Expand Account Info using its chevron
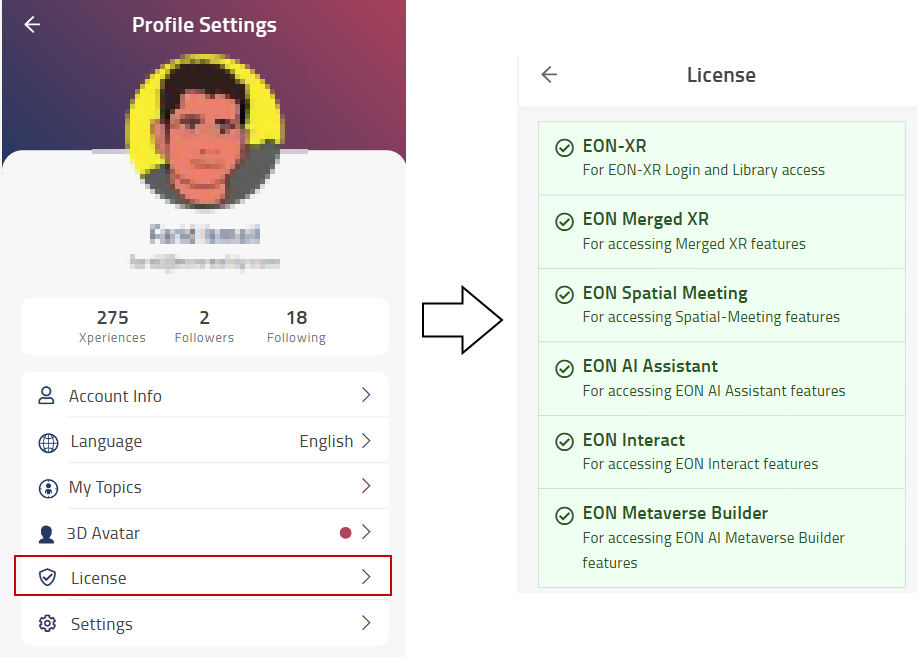Image resolution: width=920 pixels, height=660 pixels. pyautogui.click(x=366, y=396)
